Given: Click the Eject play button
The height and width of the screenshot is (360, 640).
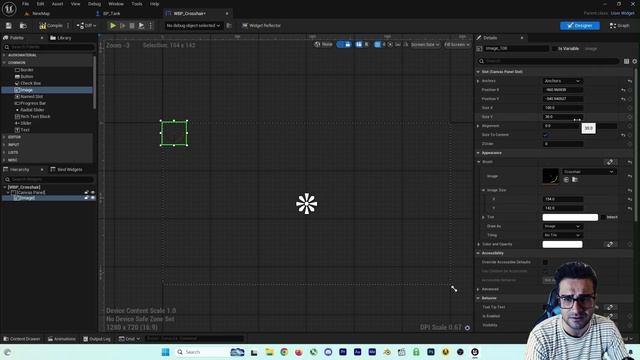Looking at the screenshot, I should (141, 26).
